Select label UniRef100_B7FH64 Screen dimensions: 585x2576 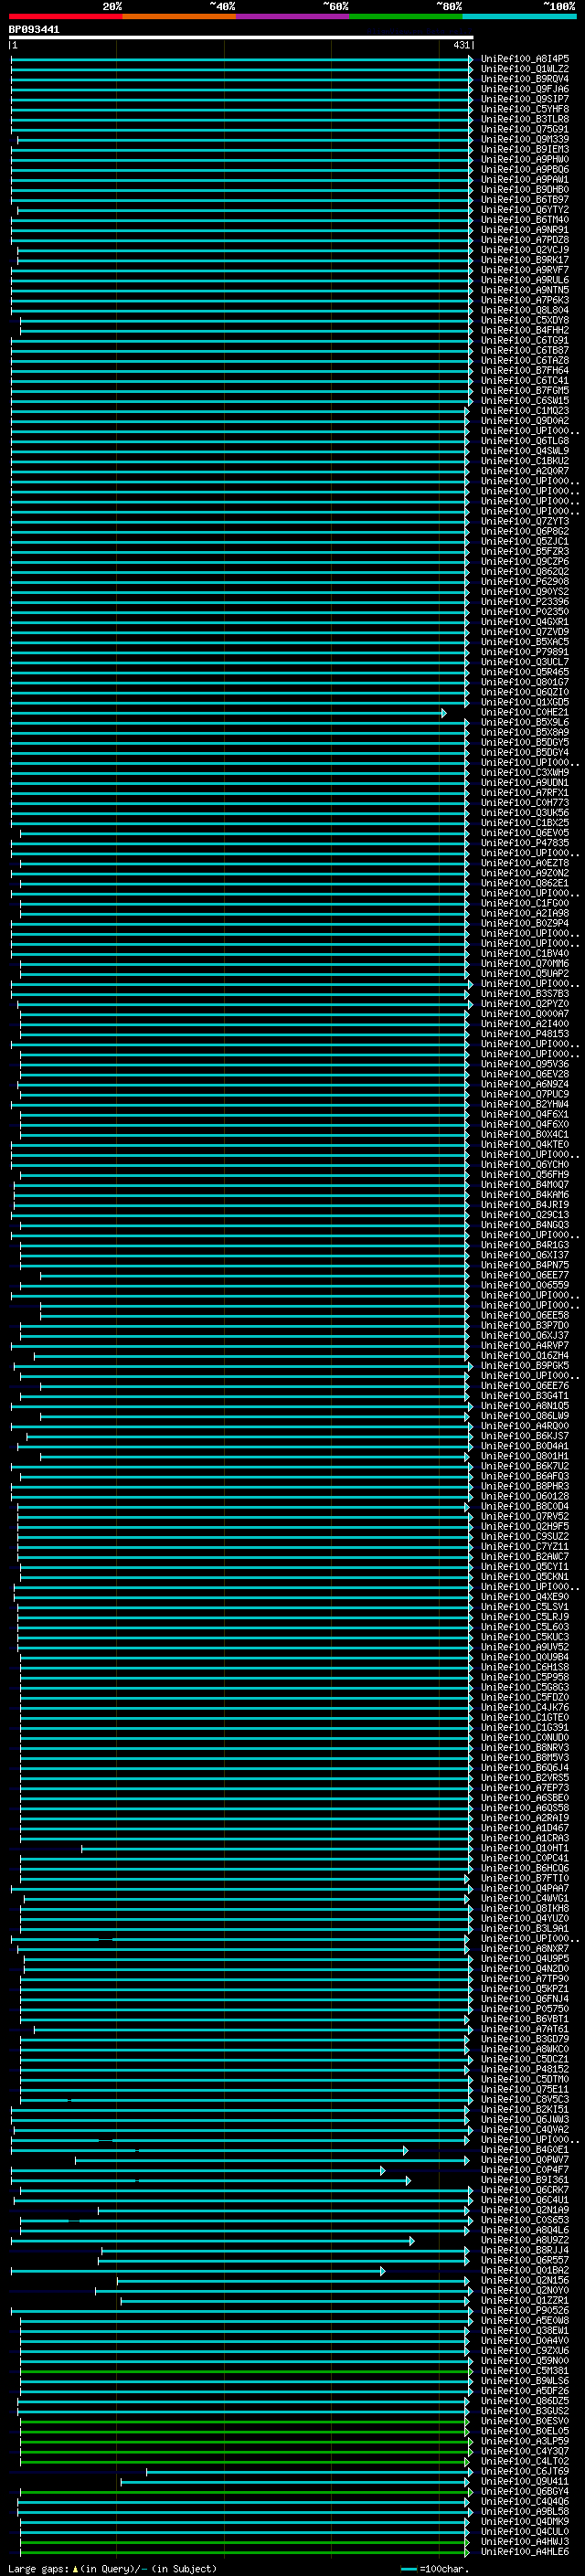[524, 371]
